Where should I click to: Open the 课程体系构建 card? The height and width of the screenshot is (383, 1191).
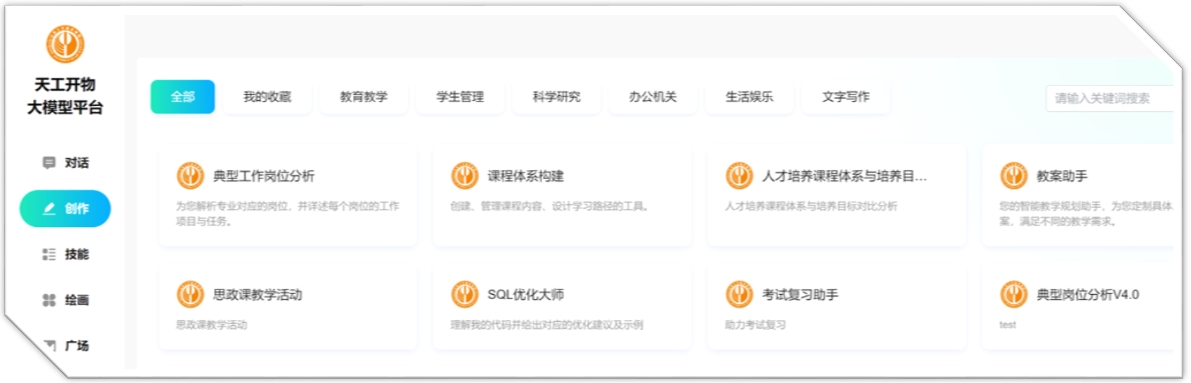(x=562, y=196)
